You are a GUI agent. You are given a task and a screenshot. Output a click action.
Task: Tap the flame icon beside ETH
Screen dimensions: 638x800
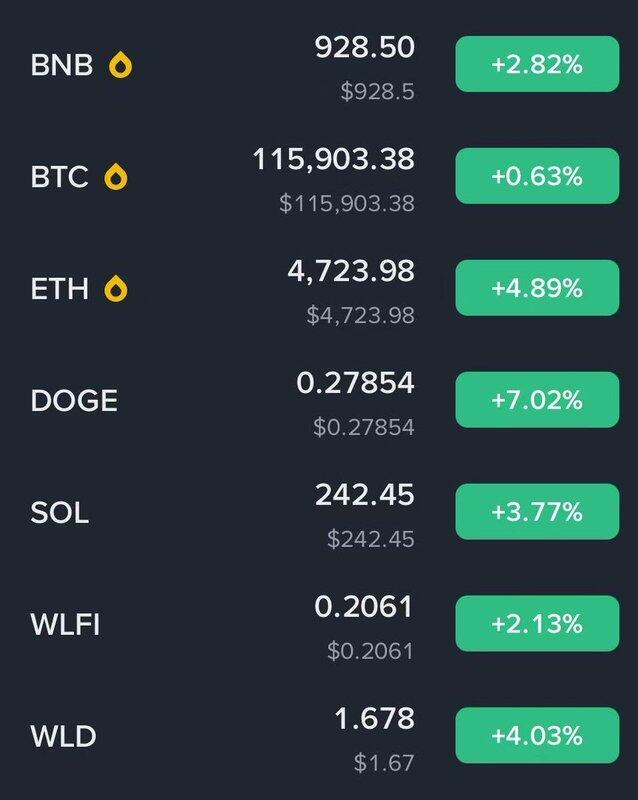click(116, 288)
